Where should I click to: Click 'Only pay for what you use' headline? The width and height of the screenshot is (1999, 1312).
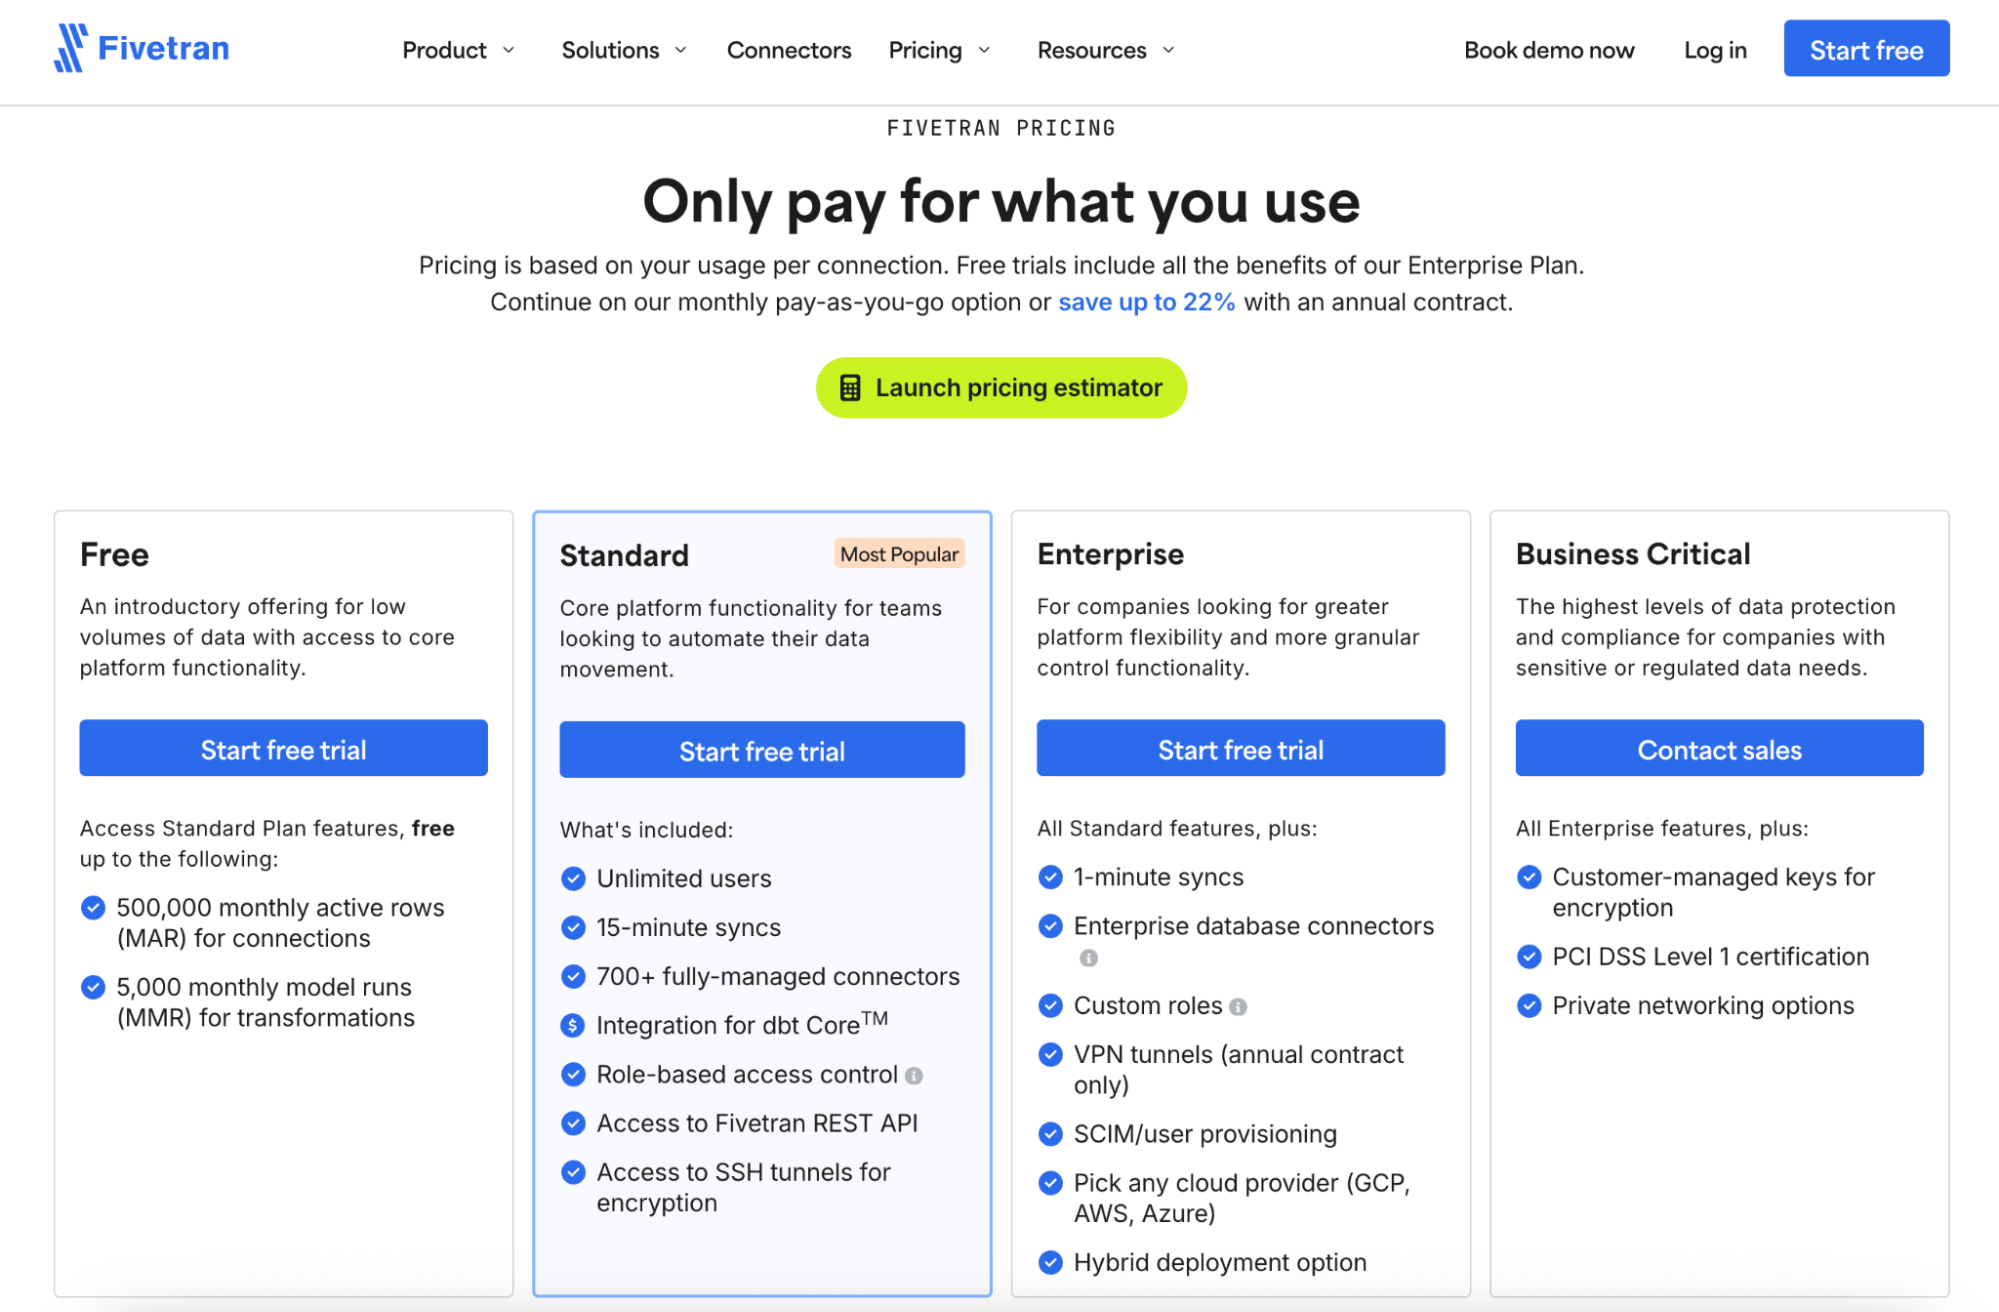[1001, 202]
